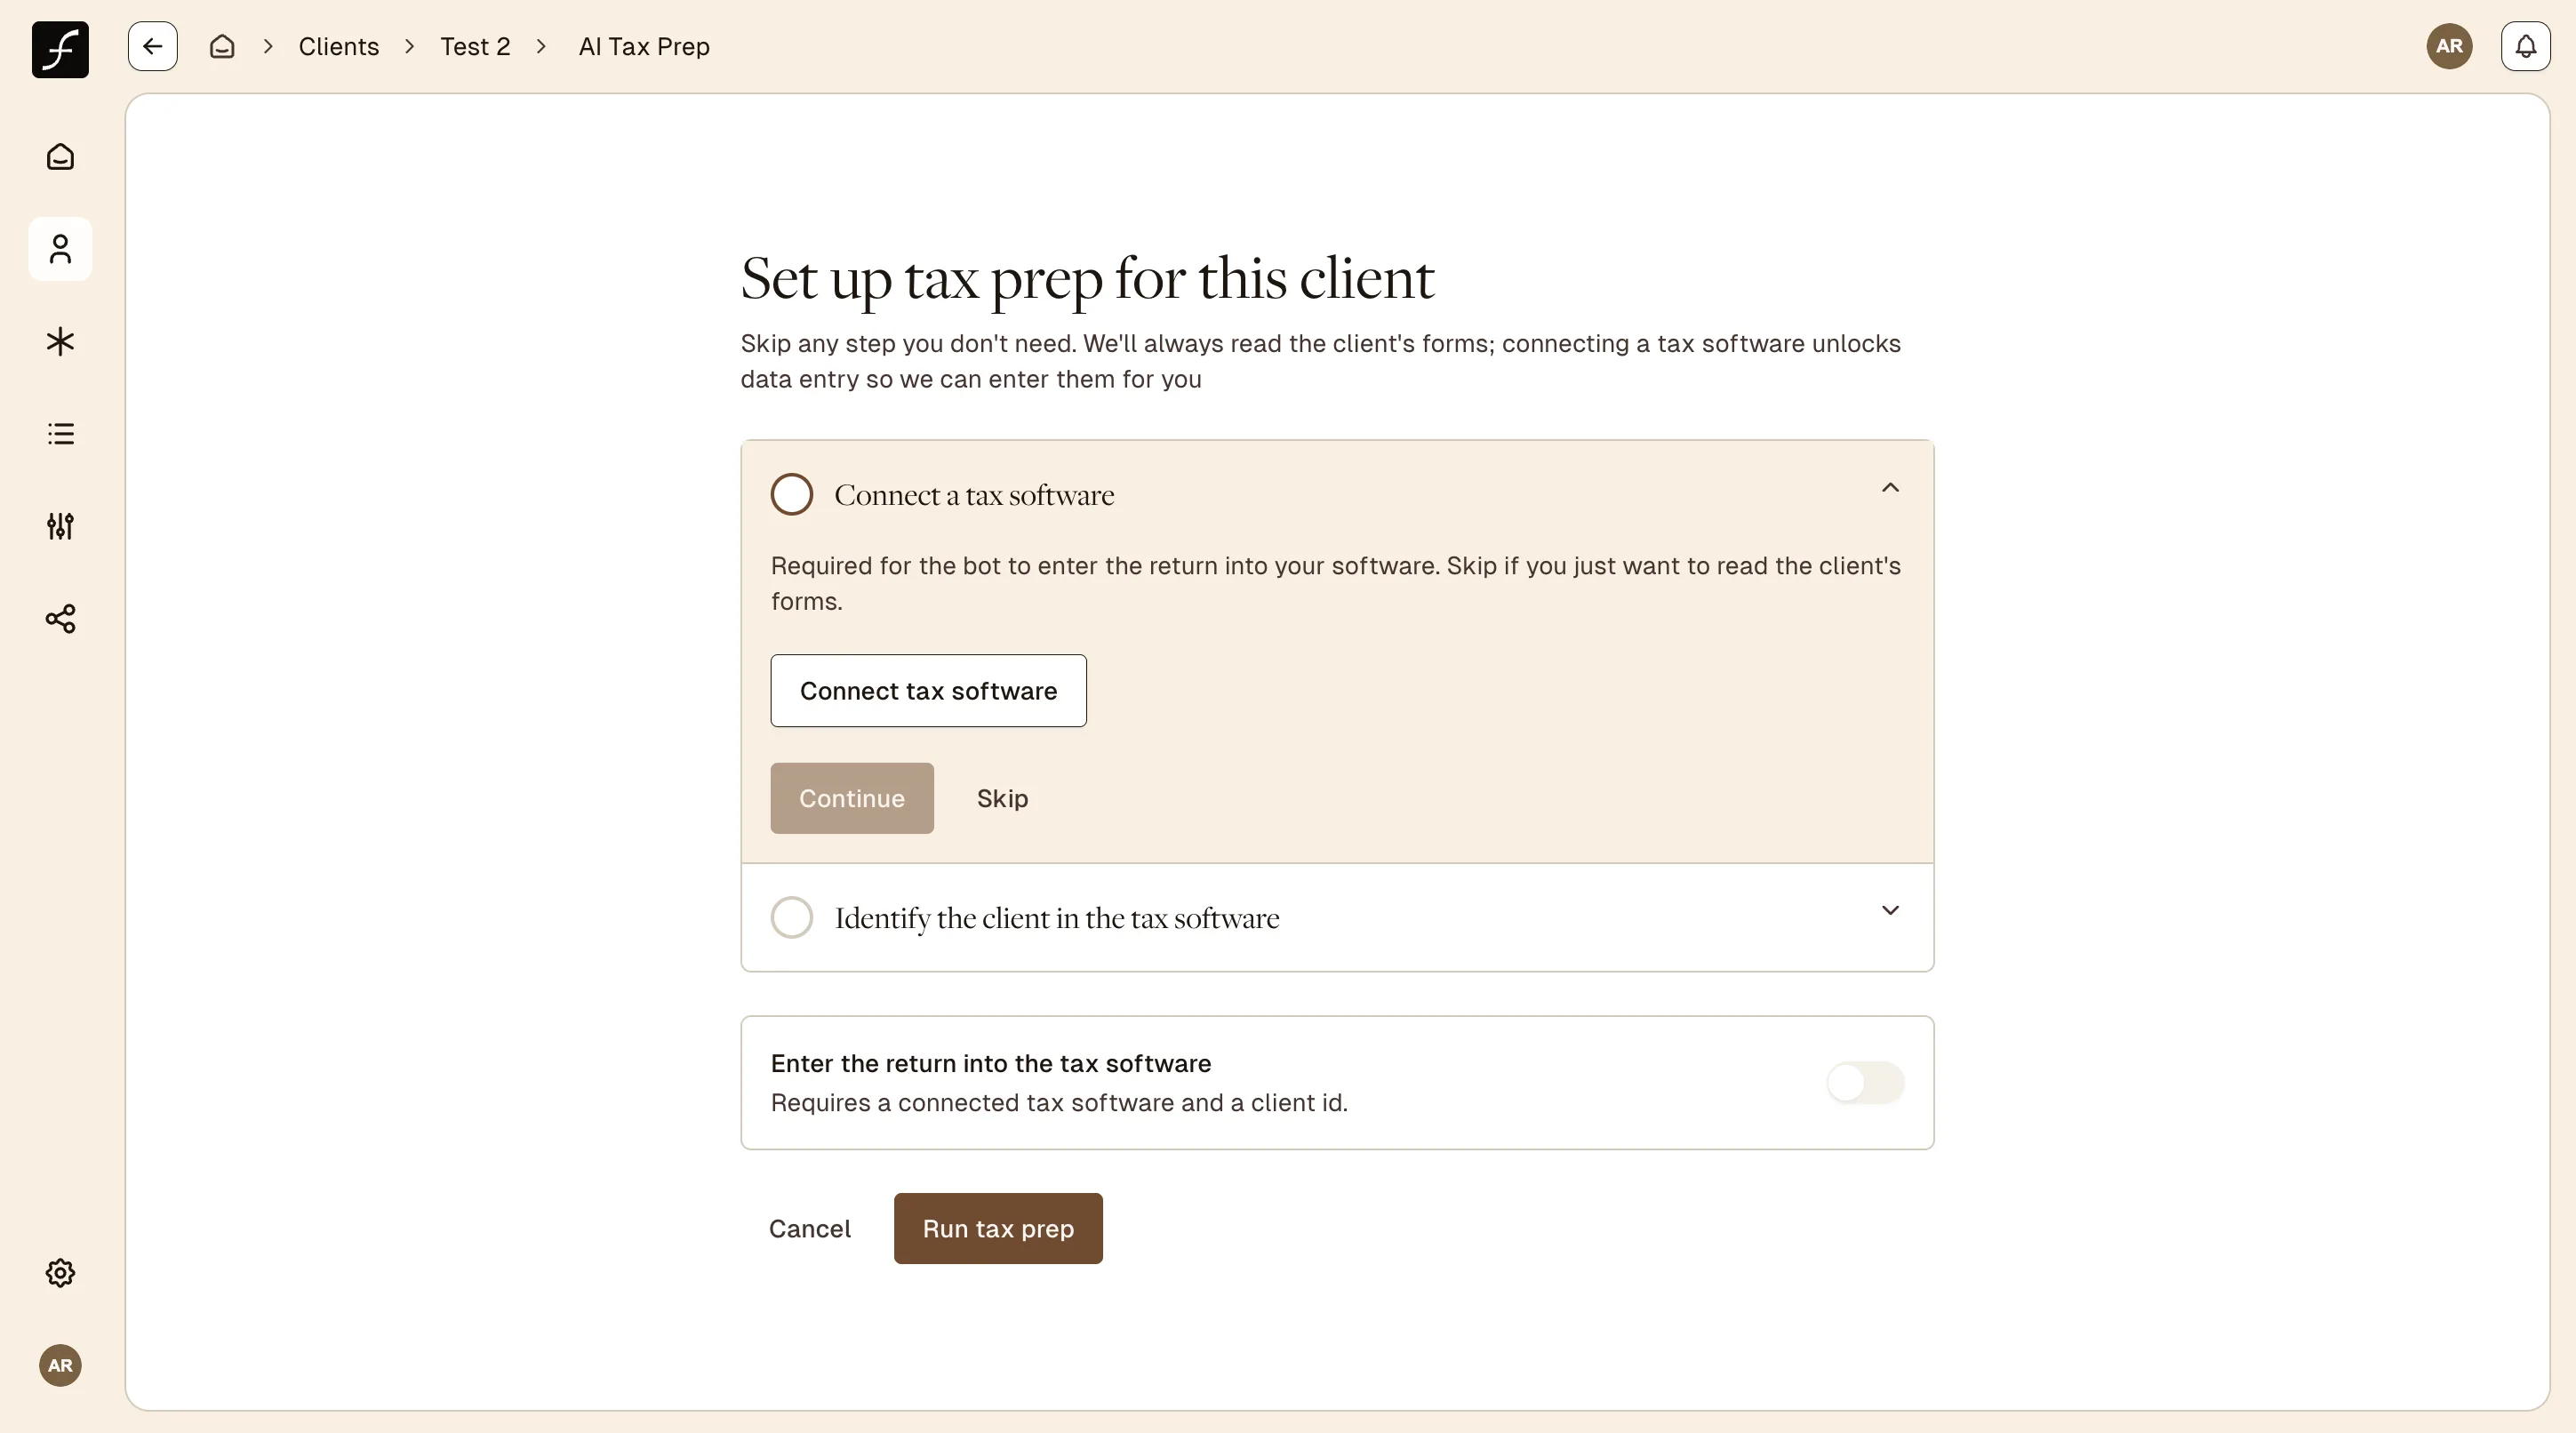
Task: Skip the connect tax software step
Action: click(x=1002, y=798)
